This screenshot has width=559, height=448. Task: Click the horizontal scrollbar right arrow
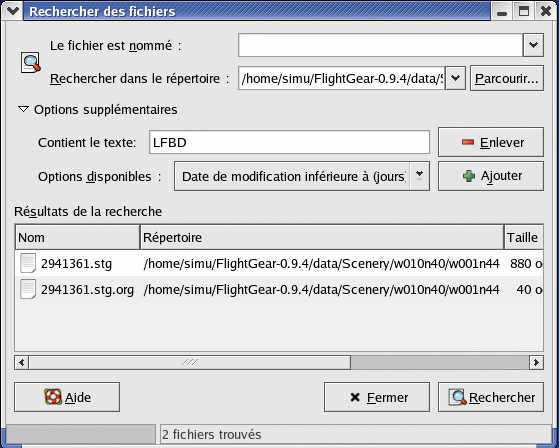(x=536, y=362)
